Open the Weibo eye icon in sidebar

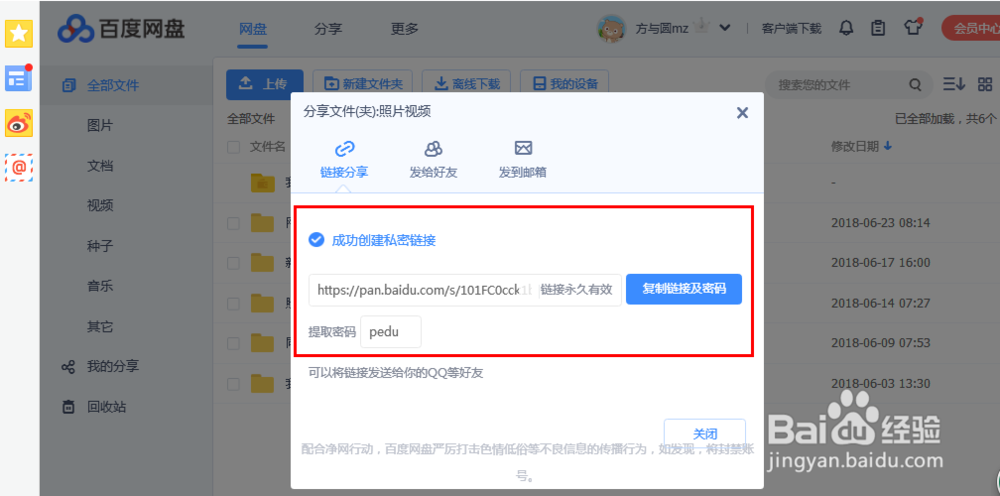(x=18, y=123)
